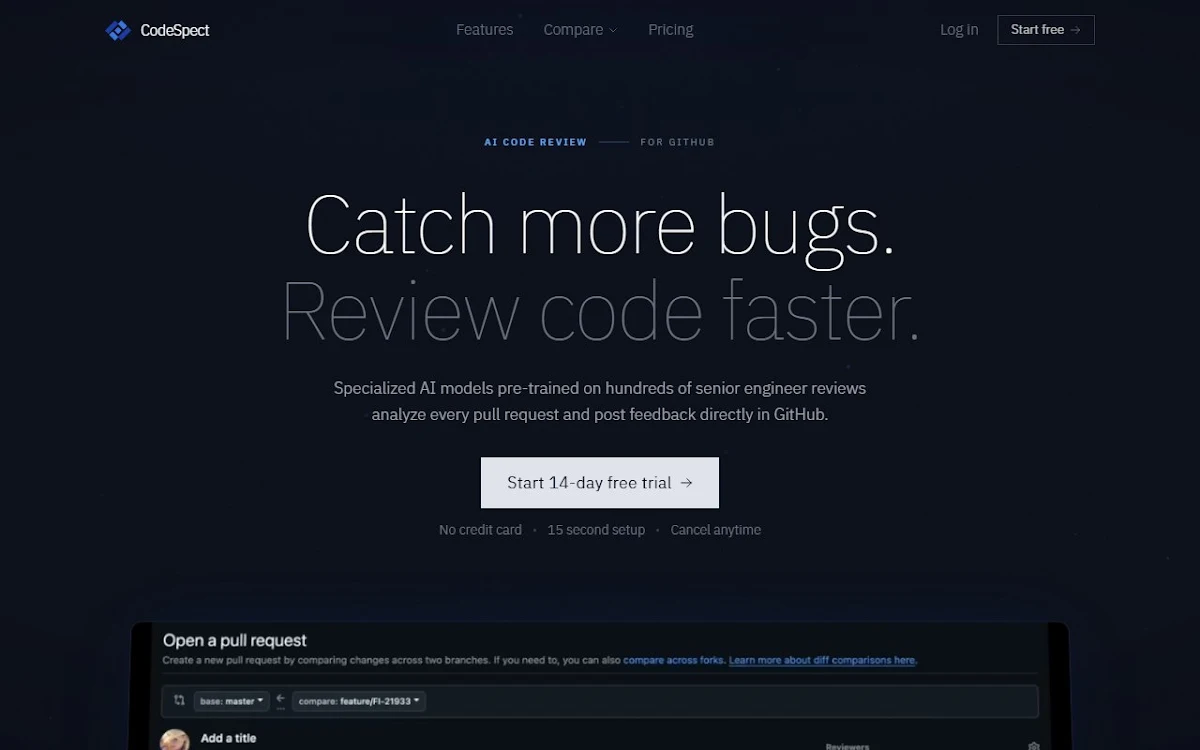Click the AI CODE REVIEW label
The height and width of the screenshot is (750, 1200).
(x=535, y=142)
